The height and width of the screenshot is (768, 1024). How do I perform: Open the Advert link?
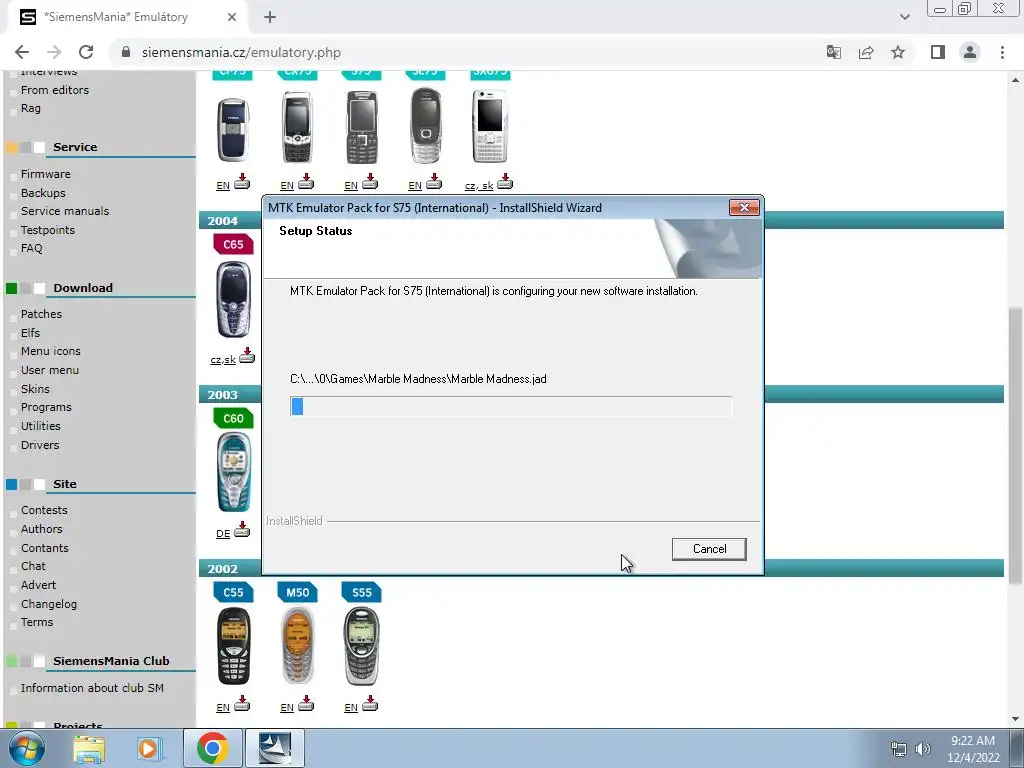[39, 585]
